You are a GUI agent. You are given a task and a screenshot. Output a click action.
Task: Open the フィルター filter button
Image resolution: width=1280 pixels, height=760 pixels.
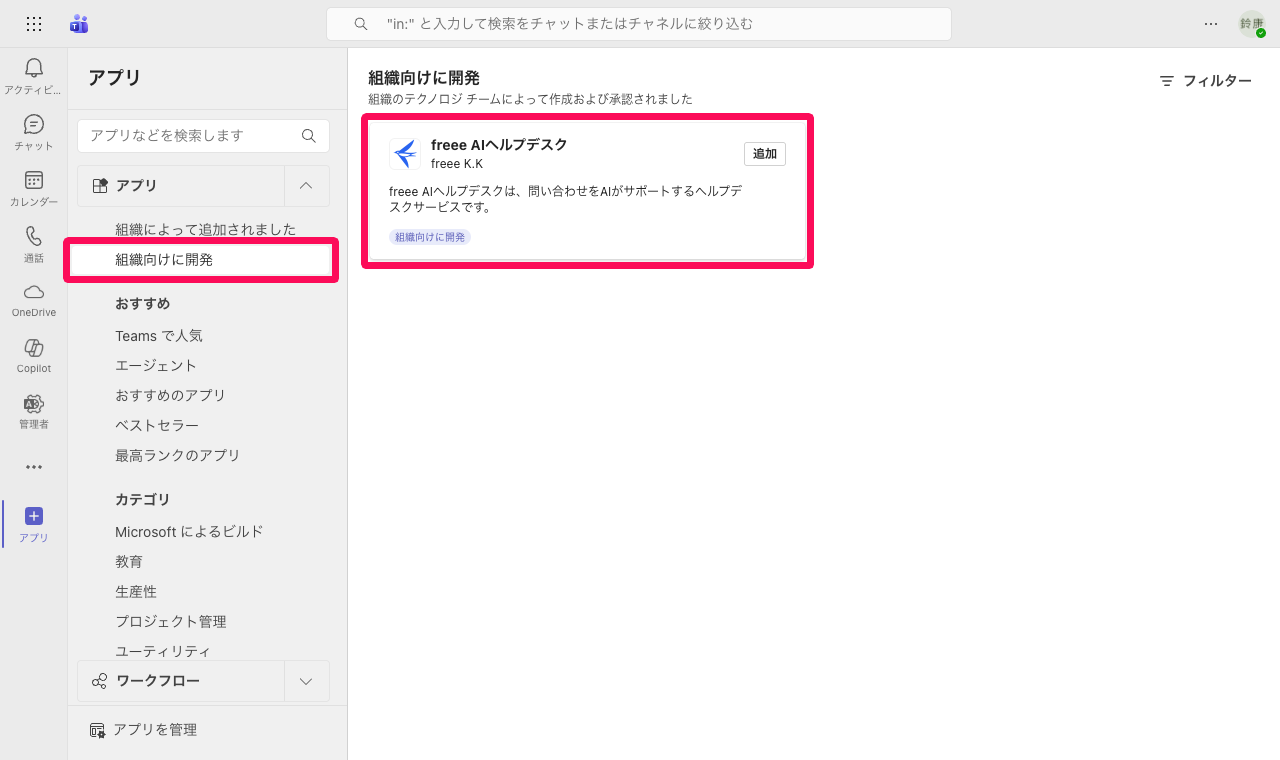(x=1206, y=81)
